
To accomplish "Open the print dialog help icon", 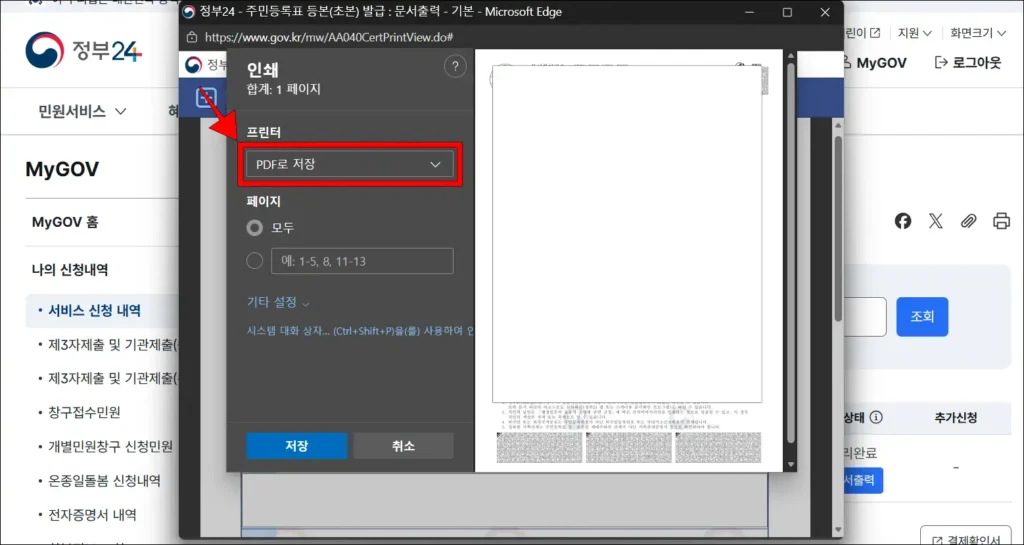I will [455, 67].
